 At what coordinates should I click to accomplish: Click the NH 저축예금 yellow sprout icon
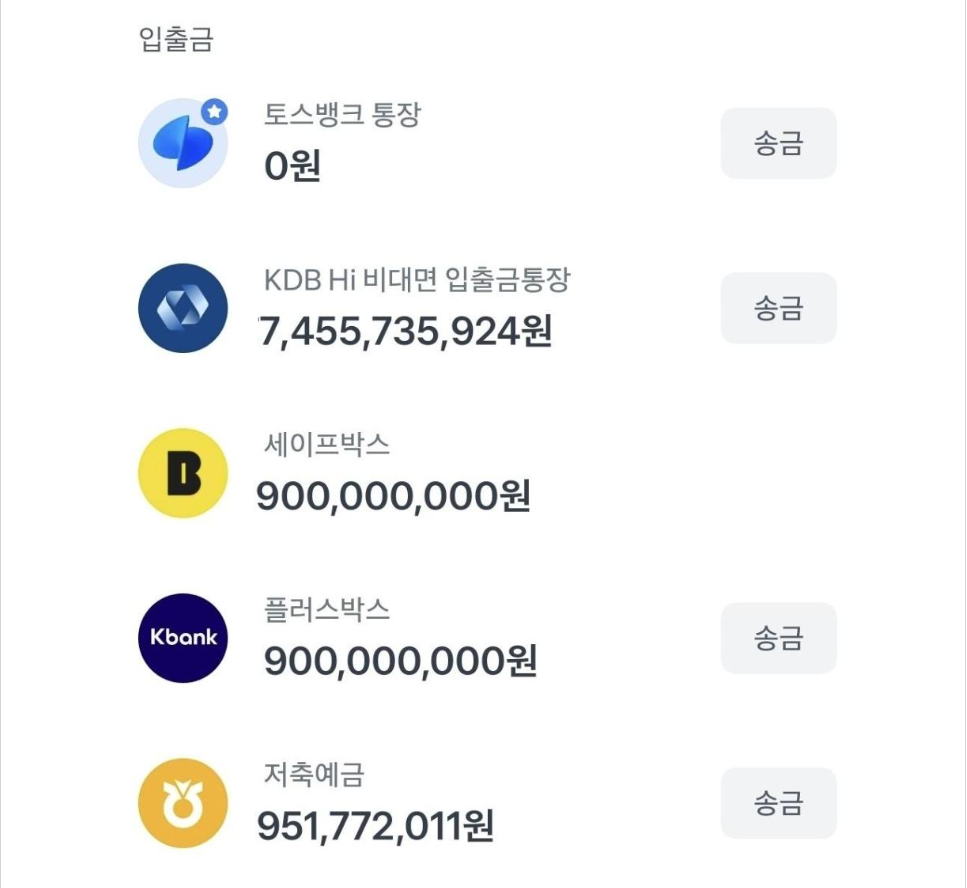click(182, 802)
